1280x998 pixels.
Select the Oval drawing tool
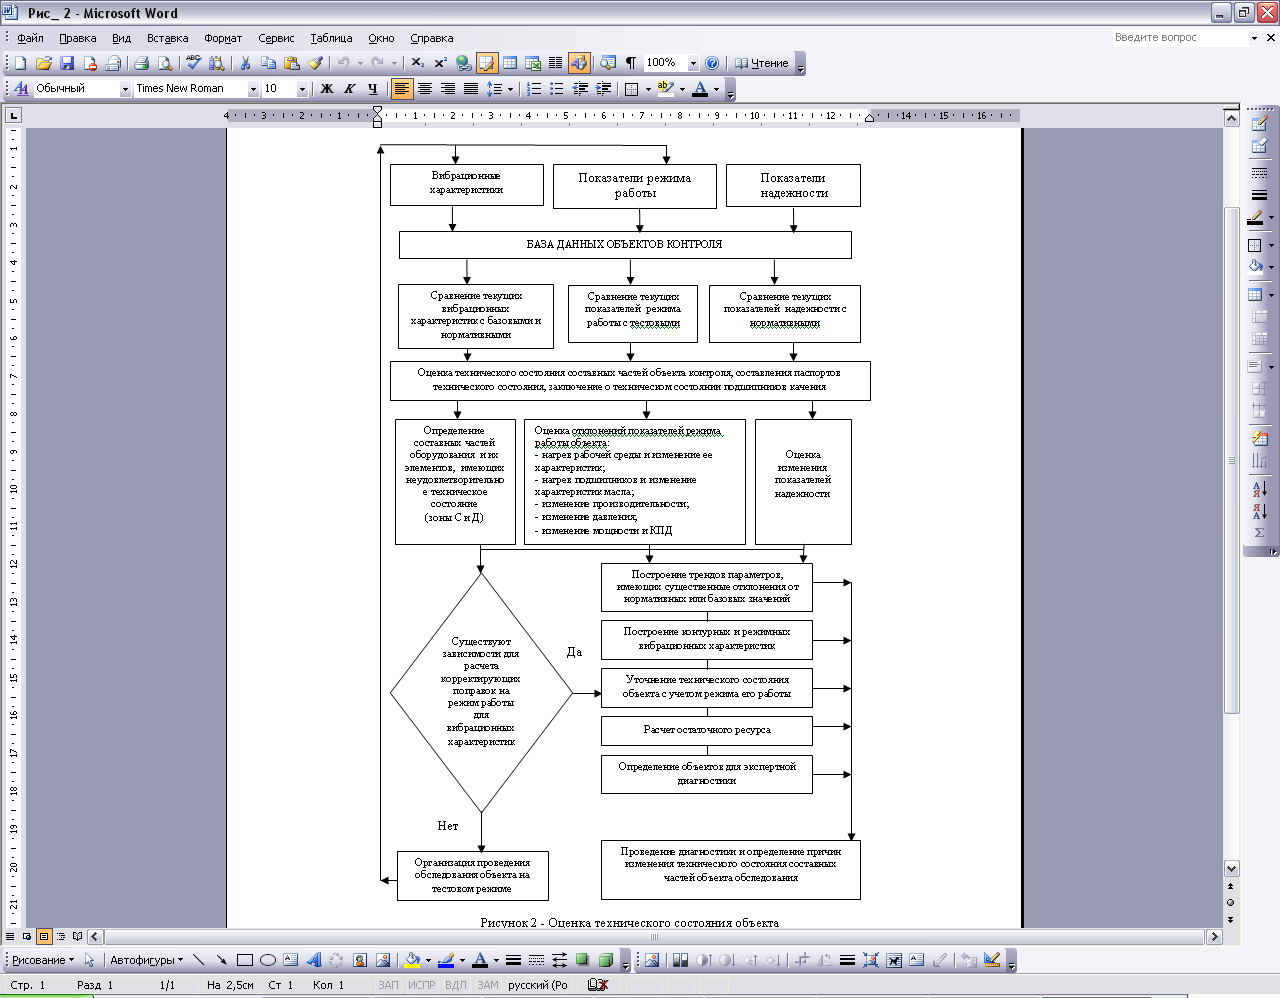(267, 960)
